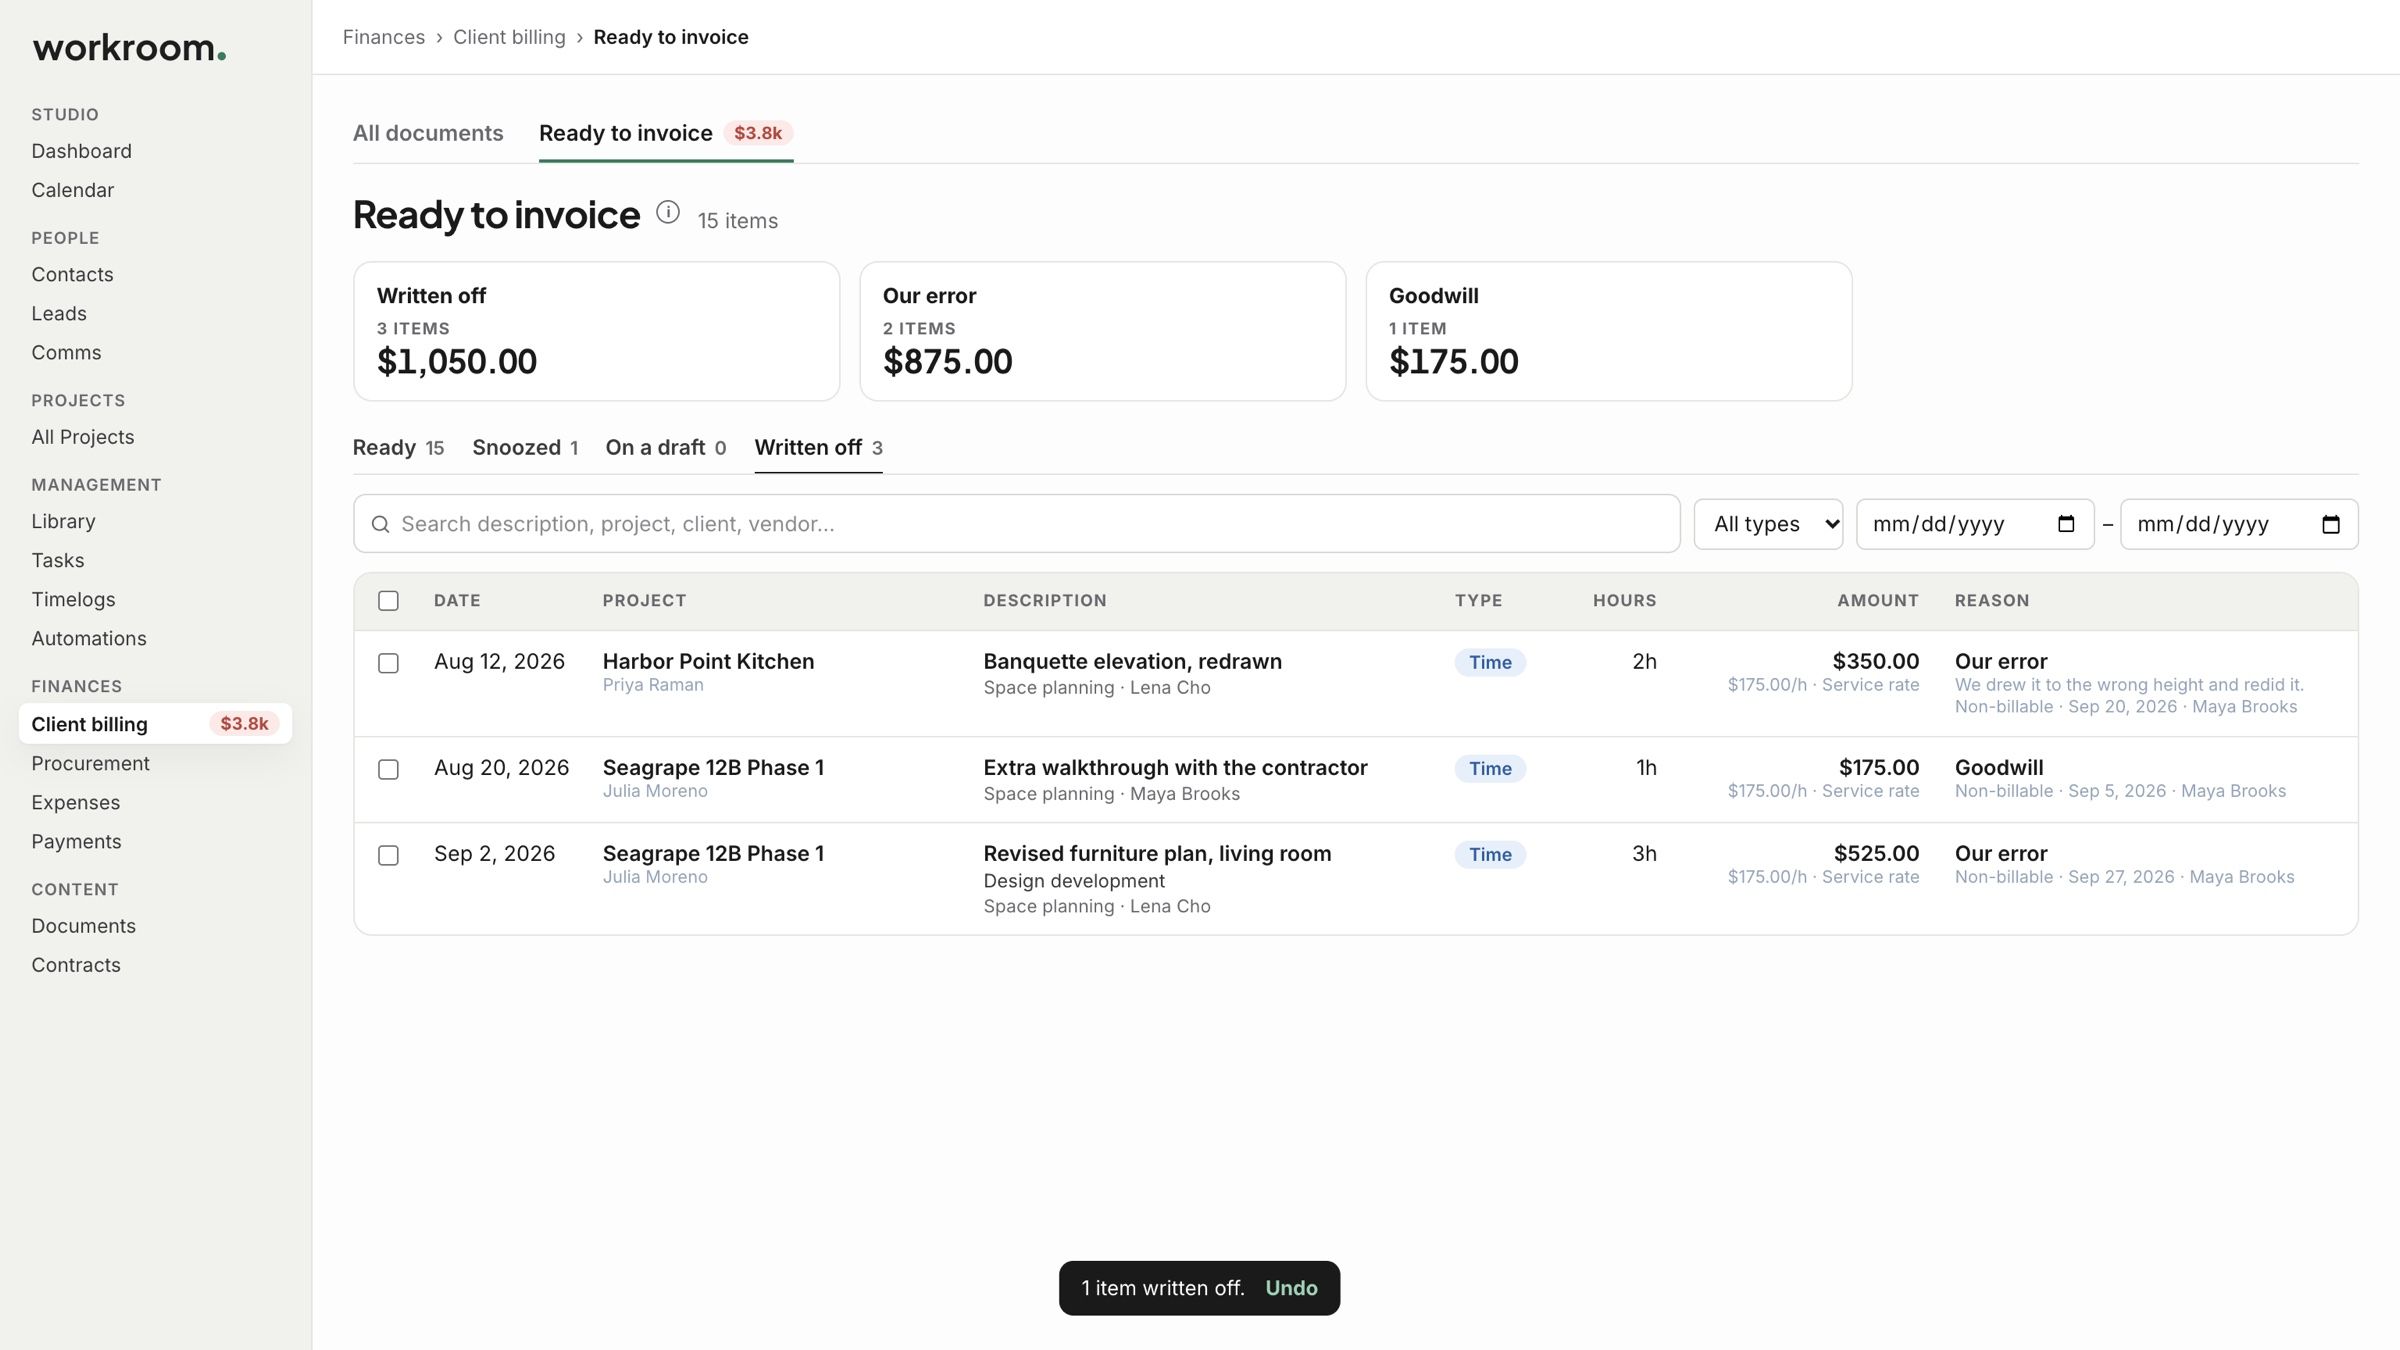Screen dimensions: 2400x1350
Task: Open the All types dropdown
Action: point(1768,524)
